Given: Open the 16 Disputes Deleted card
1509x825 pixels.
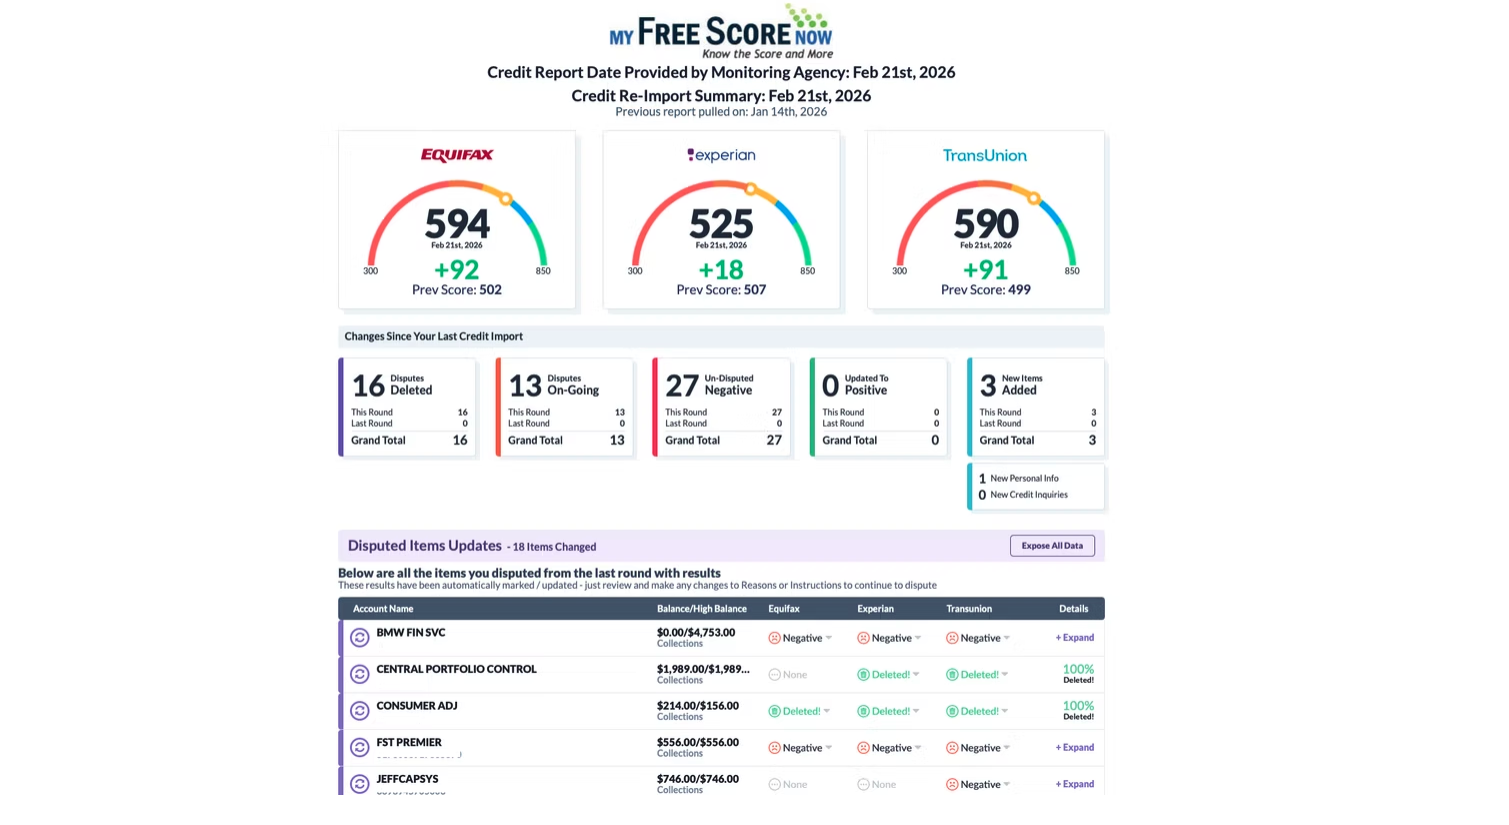Looking at the screenshot, I should (x=407, y=408).
